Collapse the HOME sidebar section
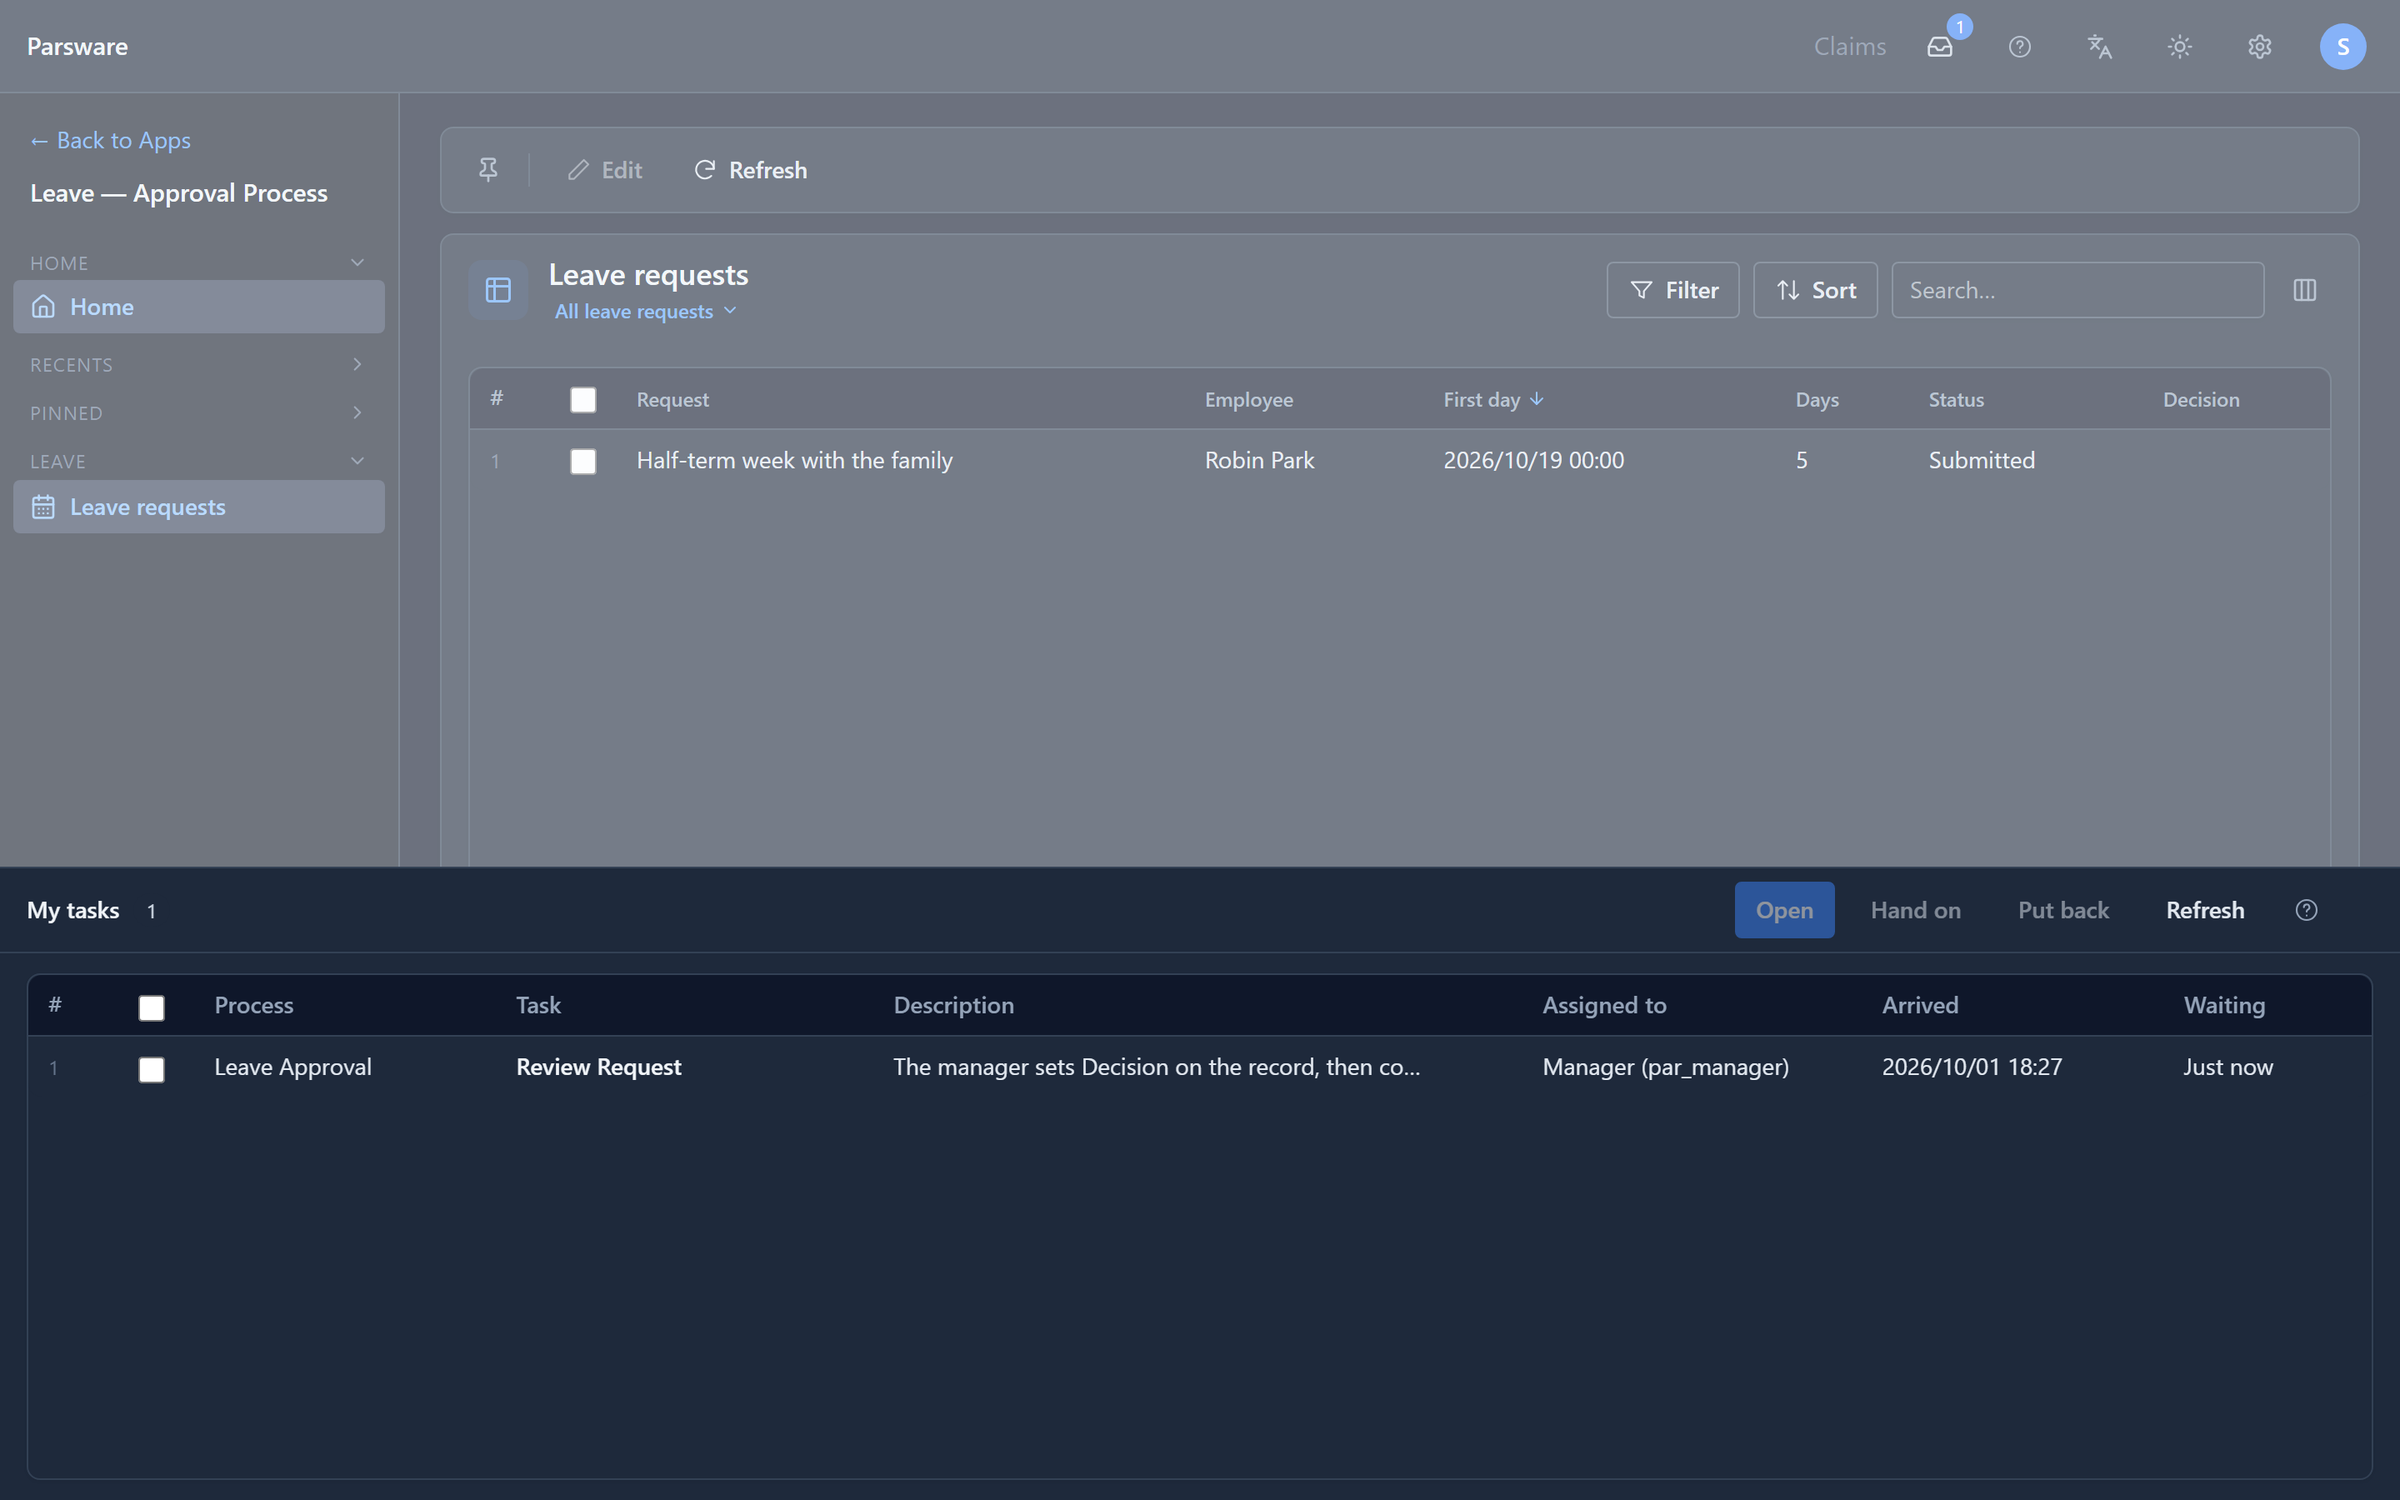Viewport: 2400px width, 1500px height. 357,262
